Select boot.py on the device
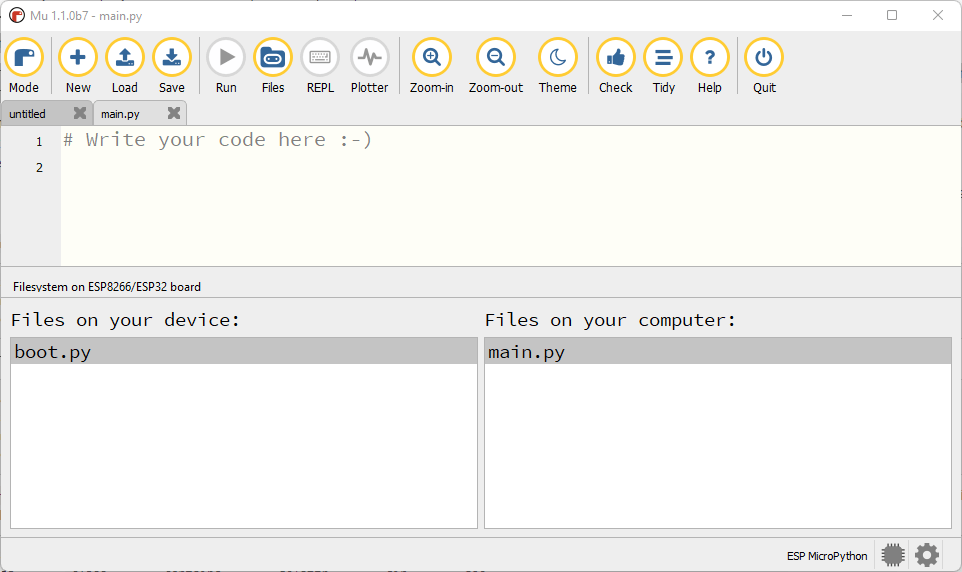Image resolution: width=962 pixels, height=572 pixels. pyautogui.click(x=244, y=352)
